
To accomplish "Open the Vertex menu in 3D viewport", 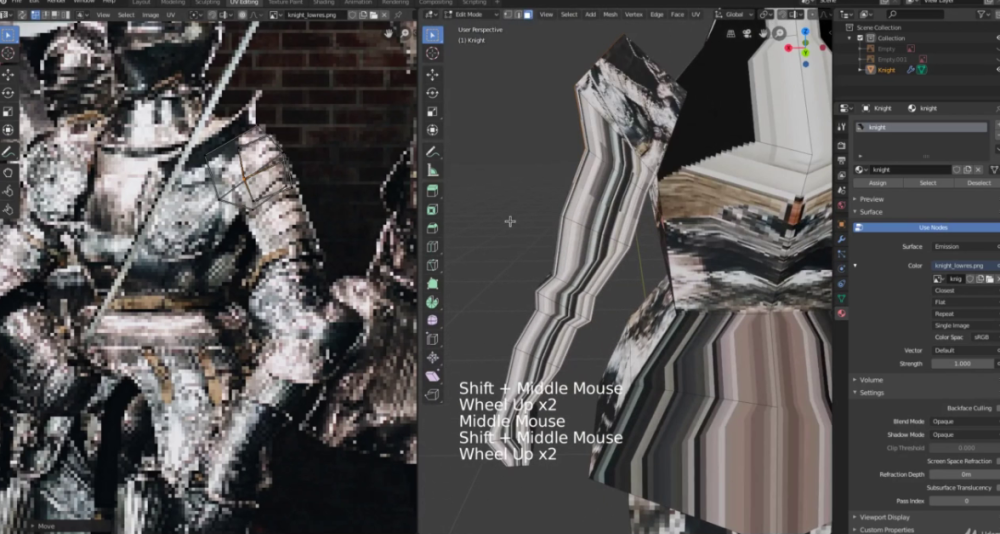I will [x=633, y=14].
